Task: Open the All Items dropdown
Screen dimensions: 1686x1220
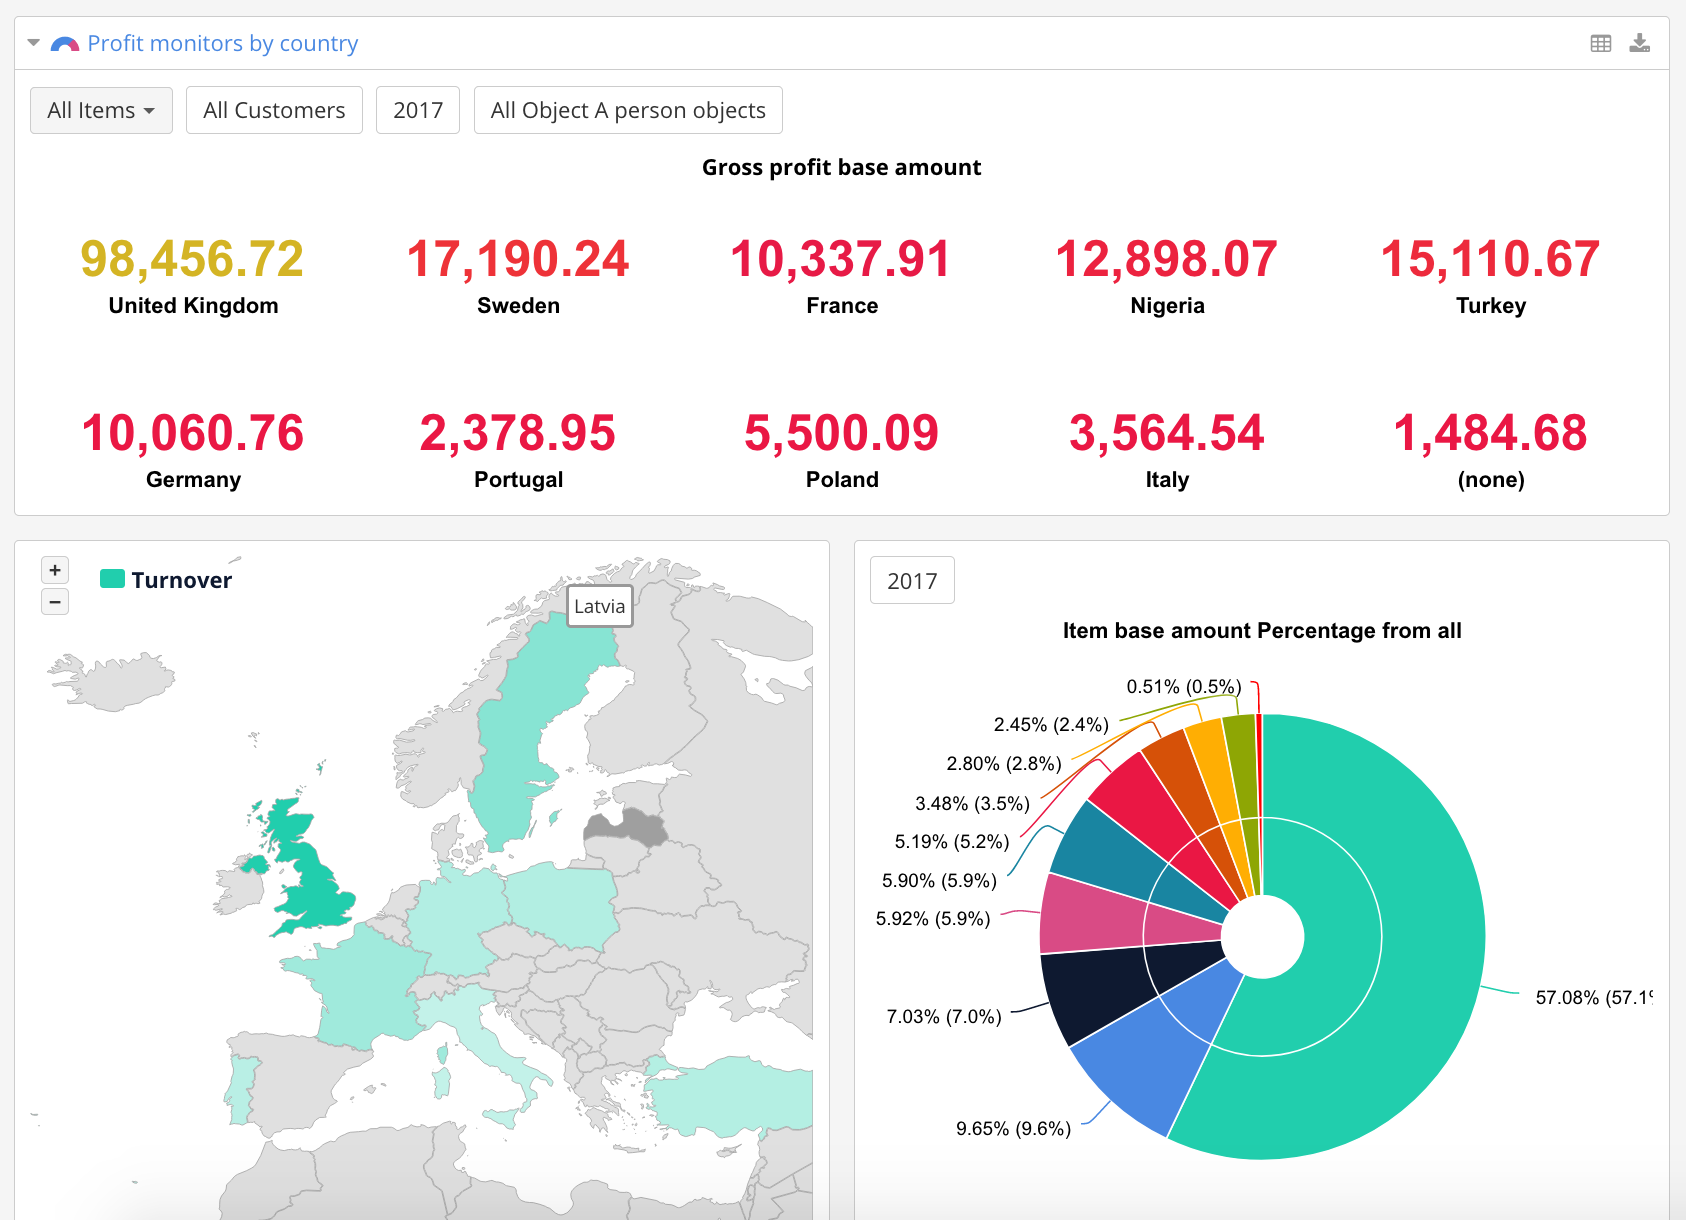Action: click(101, 110)
